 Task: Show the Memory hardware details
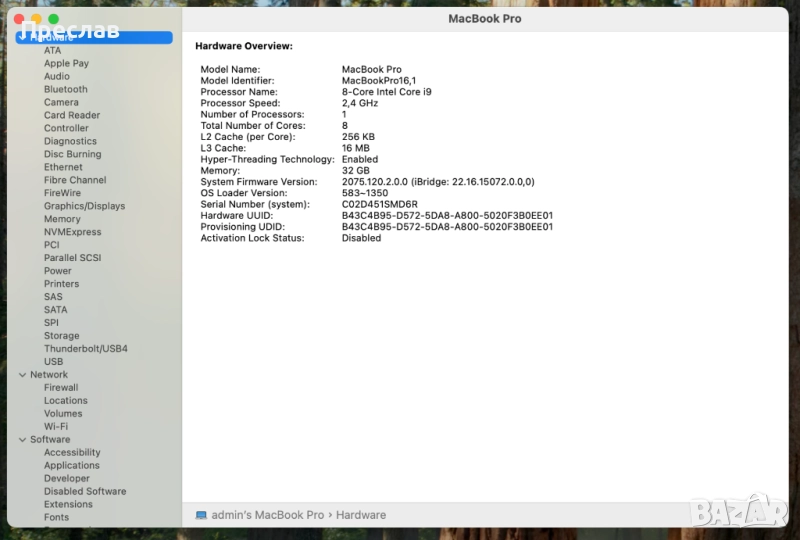[x=62, y=219]
